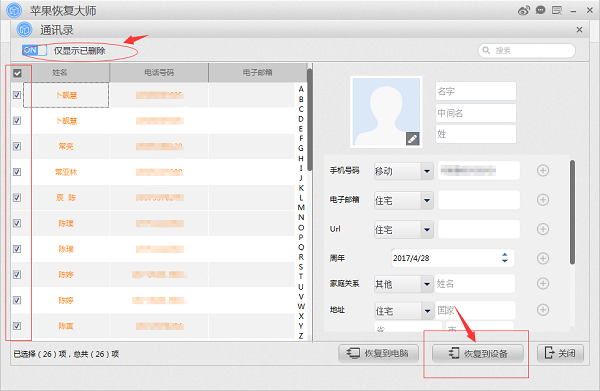Add another Url with plus icon

tap(543, 229)
